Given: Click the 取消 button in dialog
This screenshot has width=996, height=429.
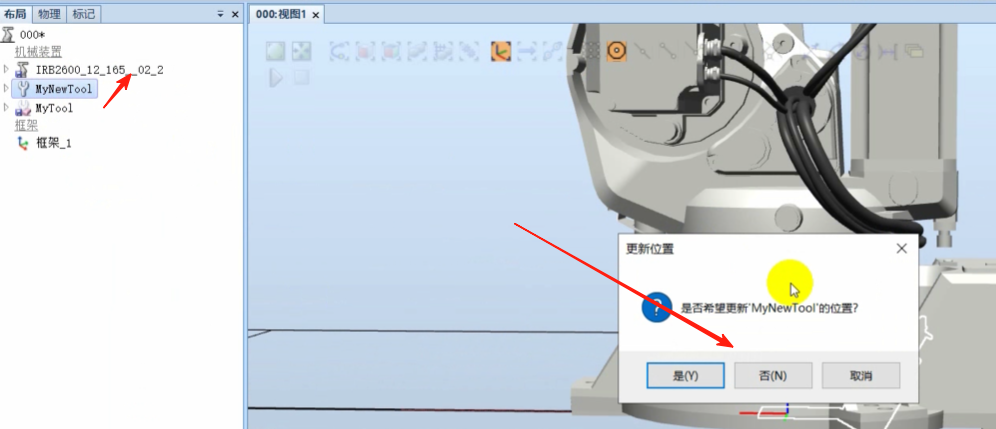Looking at the screenshot, I should click(x=861, y=376).
